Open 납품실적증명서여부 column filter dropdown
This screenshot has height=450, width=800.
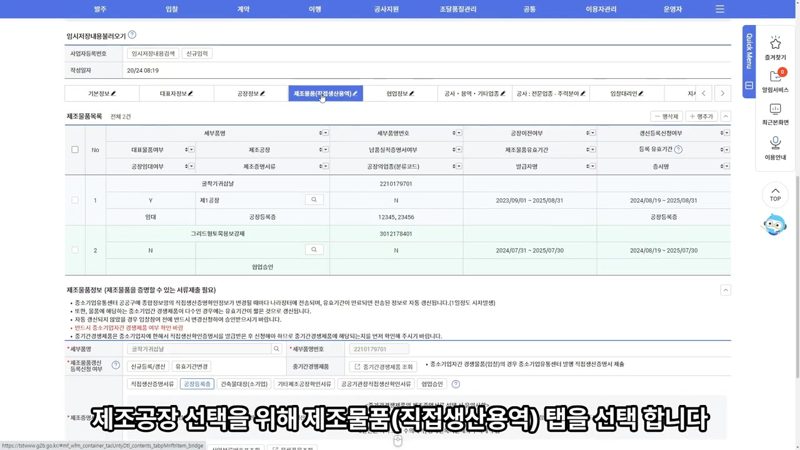coord(459,149)
